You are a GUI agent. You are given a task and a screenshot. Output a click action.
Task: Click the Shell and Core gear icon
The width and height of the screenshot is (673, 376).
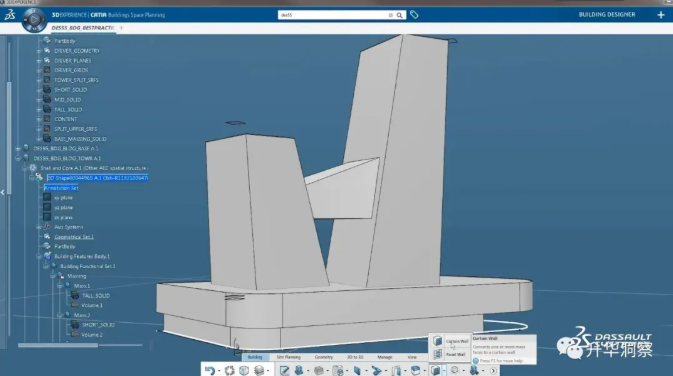click(33, 168)
